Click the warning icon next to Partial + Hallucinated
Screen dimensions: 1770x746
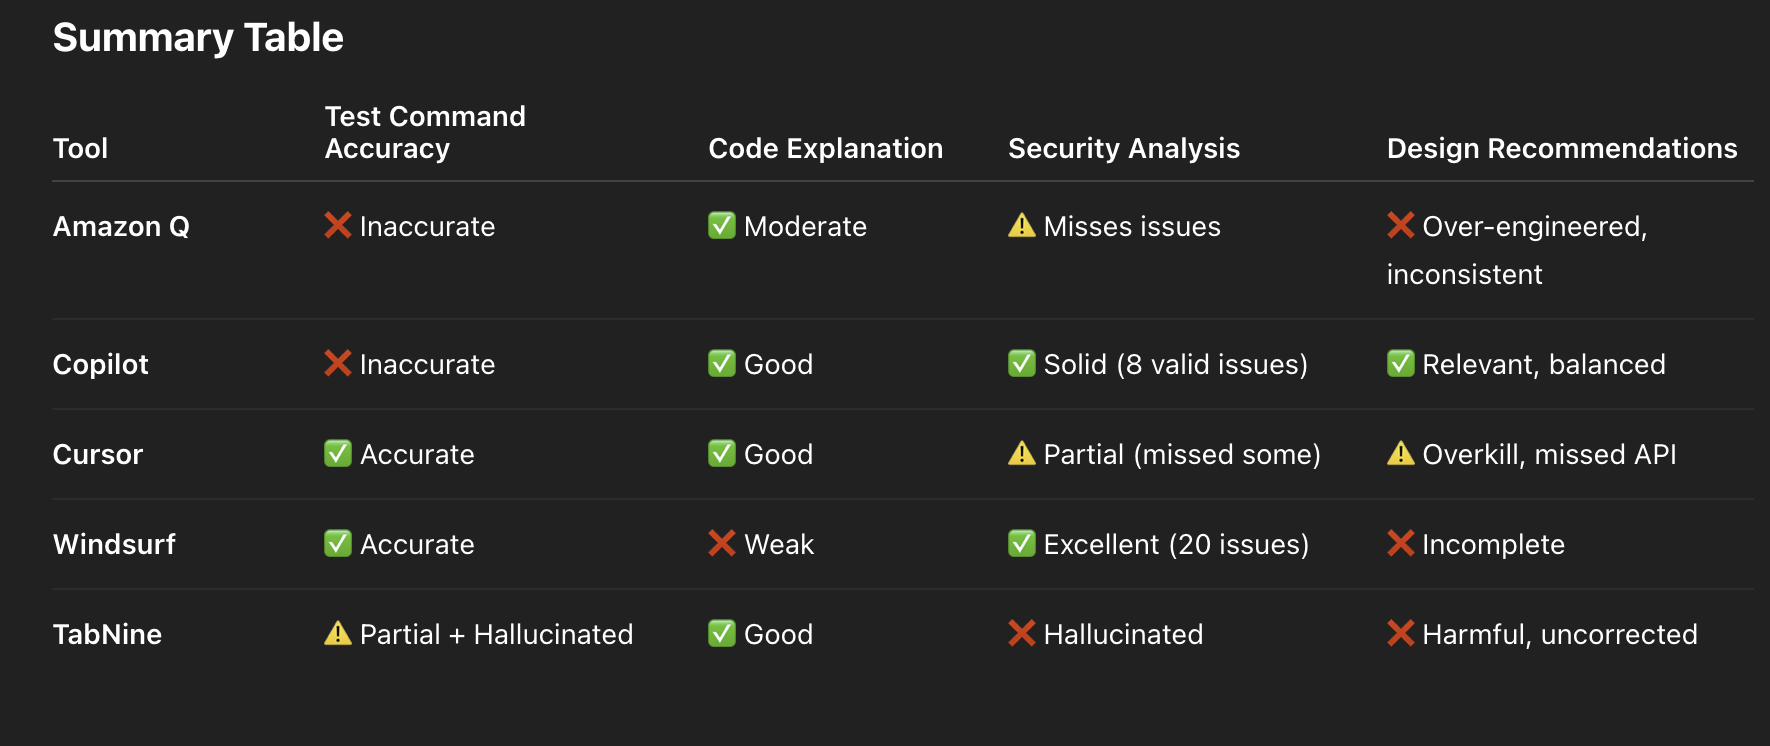pos(338,634)
